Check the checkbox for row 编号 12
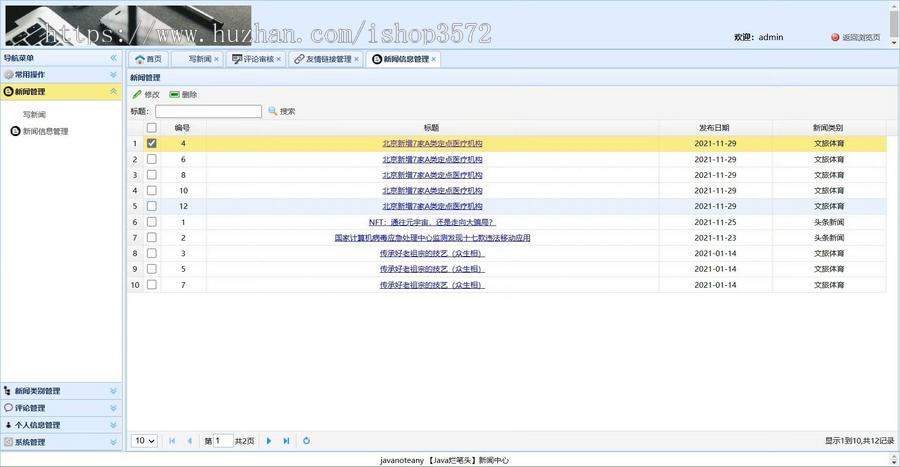Screen dimensions: 900x467 (152, 206)
